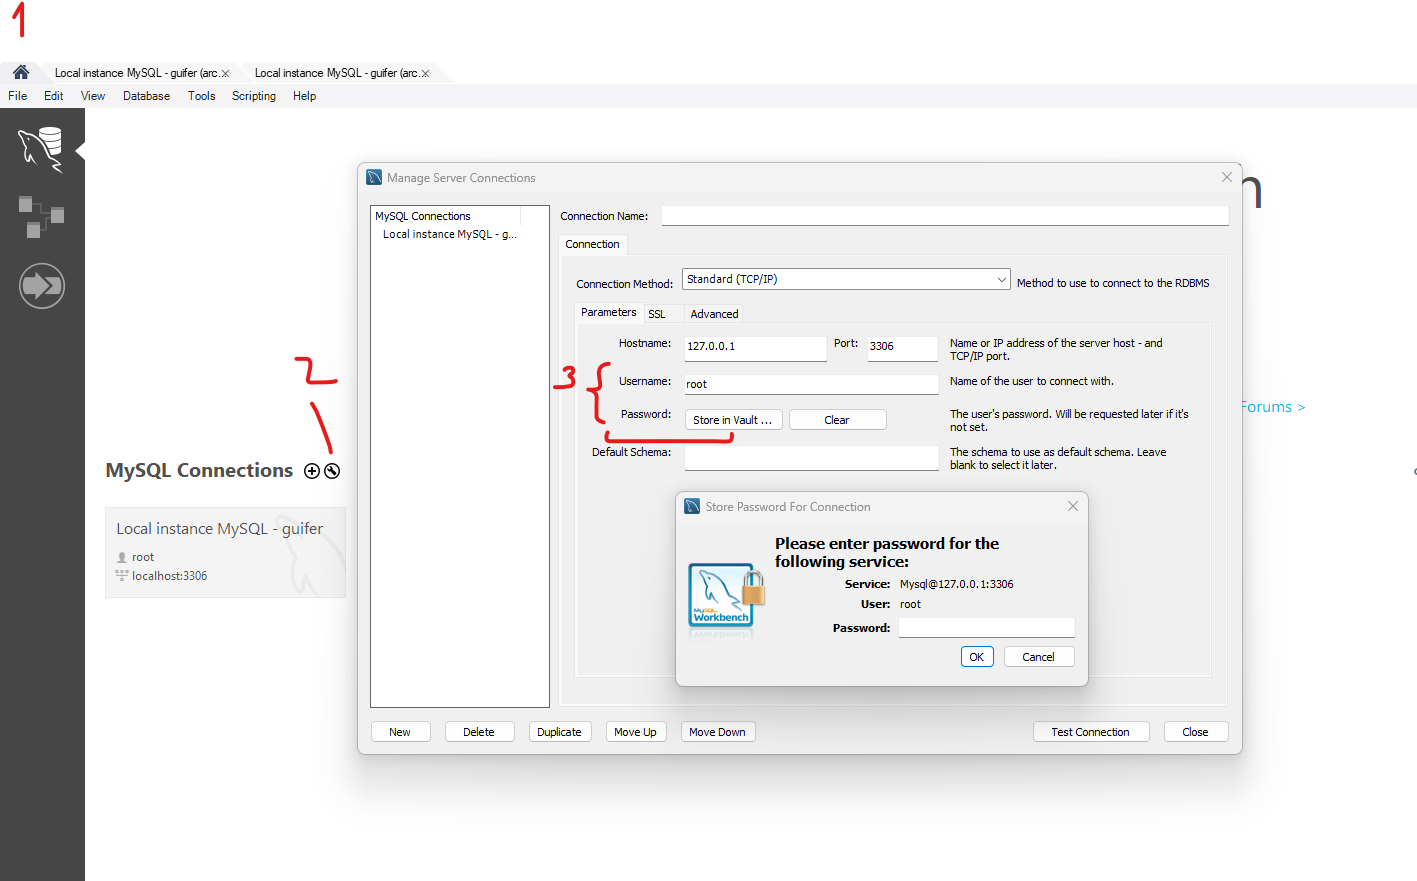
Task: Open the Tools menu
Action: pos(202,96)
